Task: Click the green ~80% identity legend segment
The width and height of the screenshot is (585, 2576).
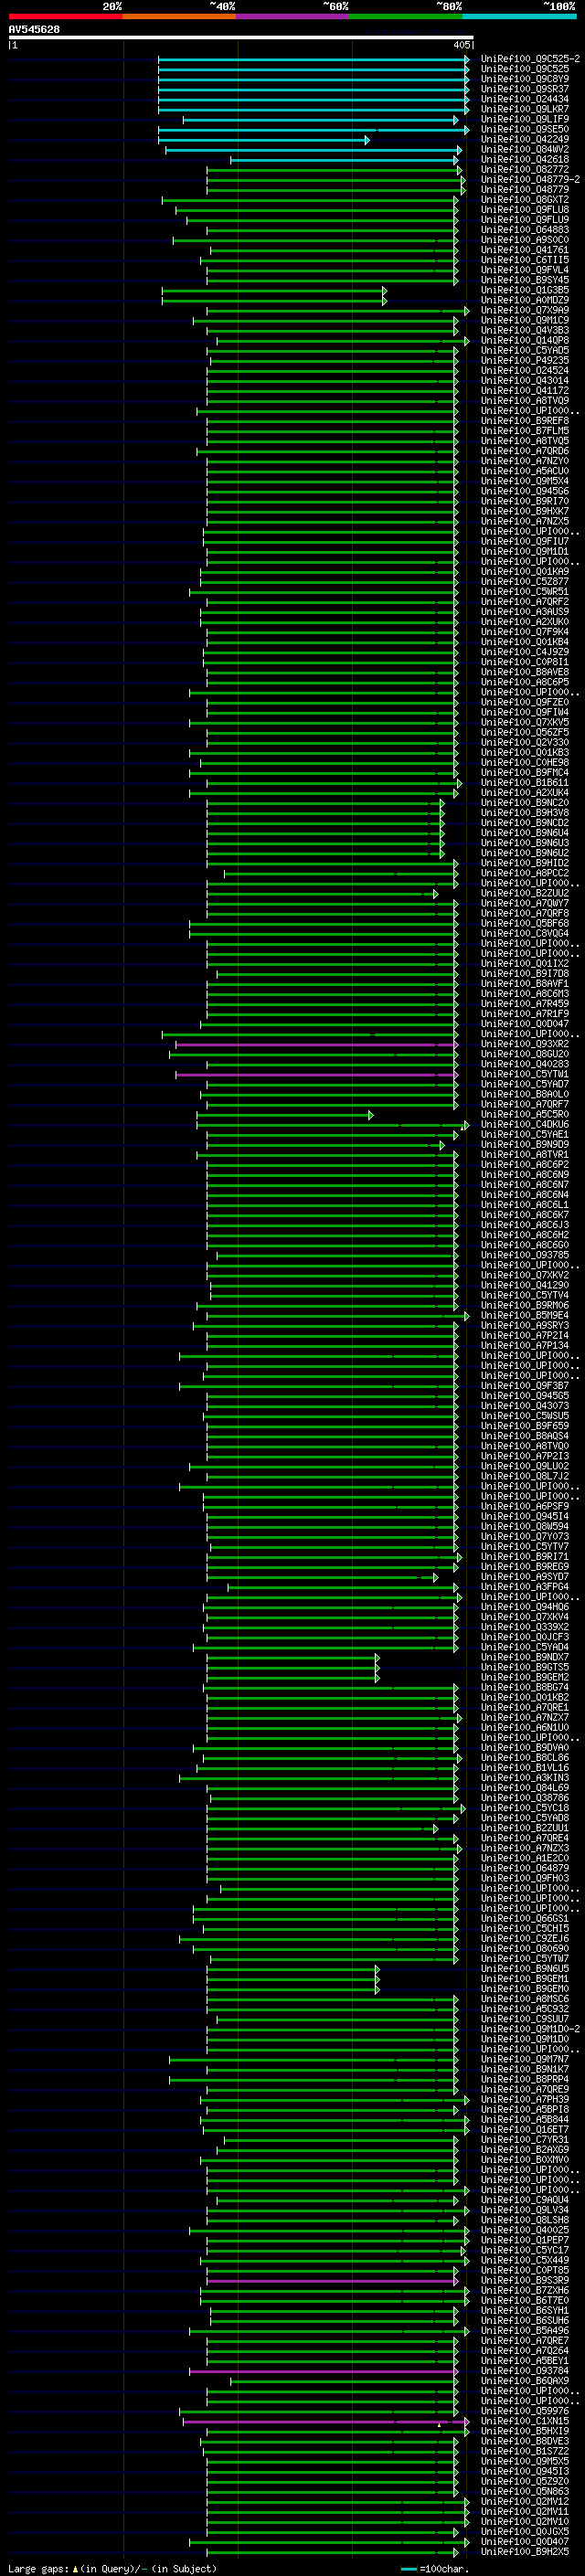Action: tap(406, 16)
